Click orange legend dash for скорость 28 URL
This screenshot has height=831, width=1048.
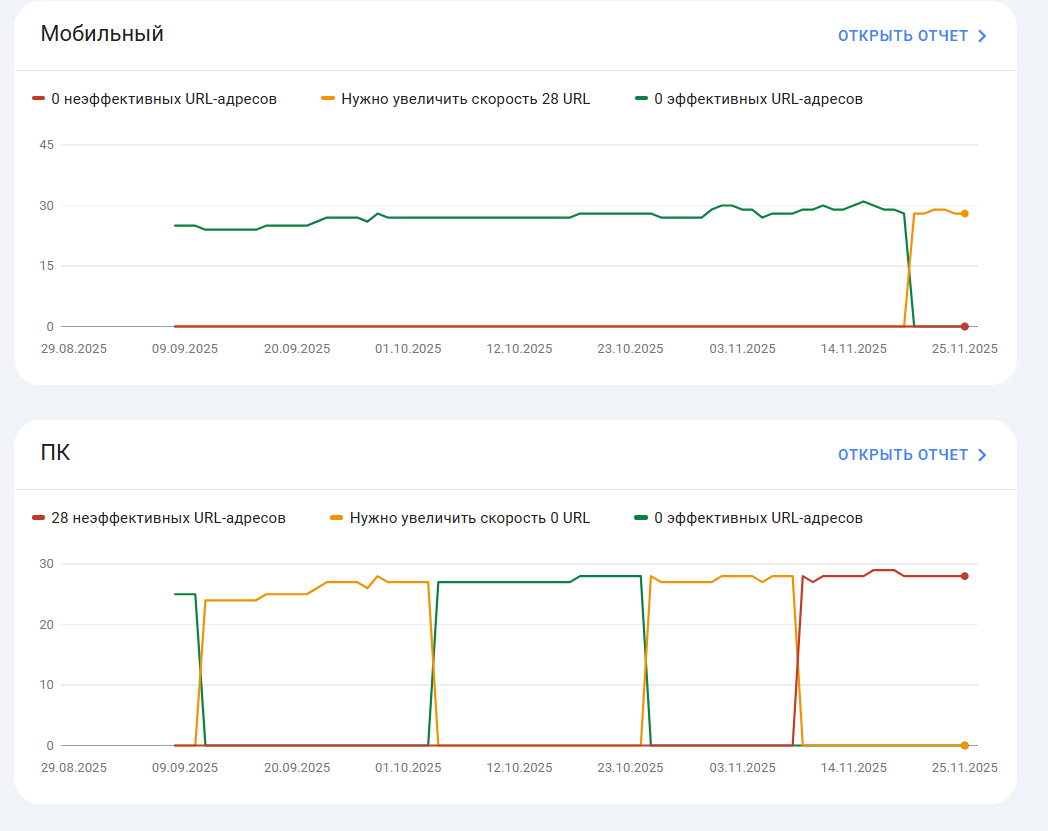coord(328,99)
